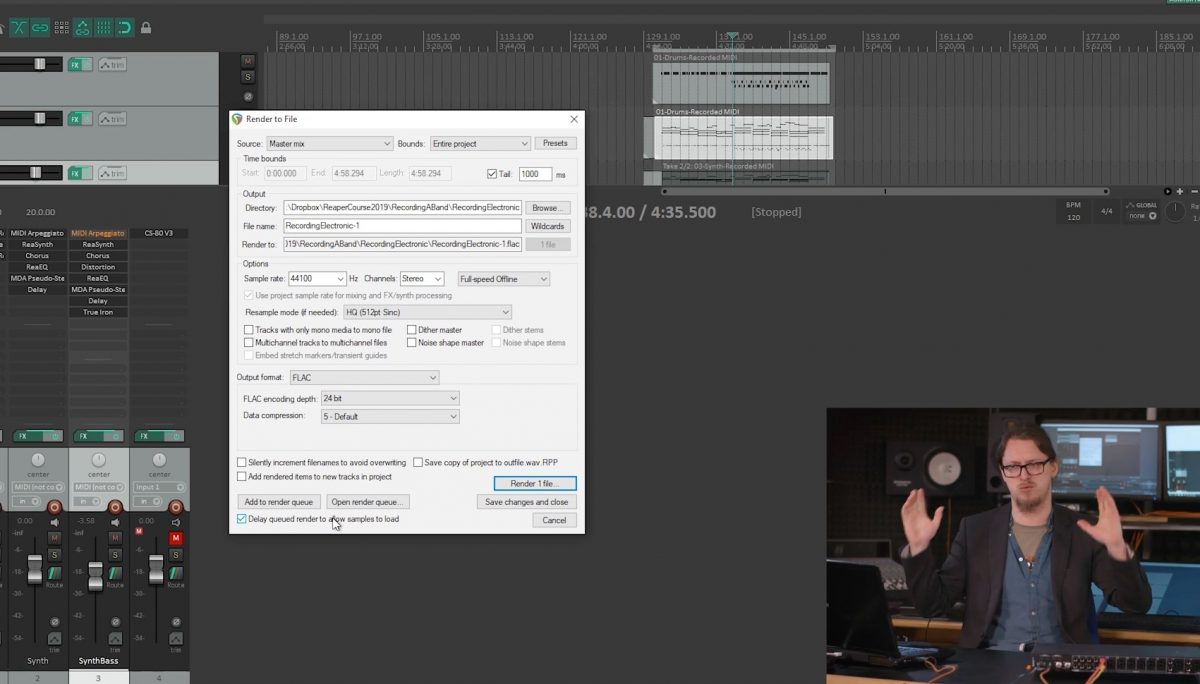Open the grid settings toolbar icon
The image size is (1200, 684).
click(x=103, y=28)
